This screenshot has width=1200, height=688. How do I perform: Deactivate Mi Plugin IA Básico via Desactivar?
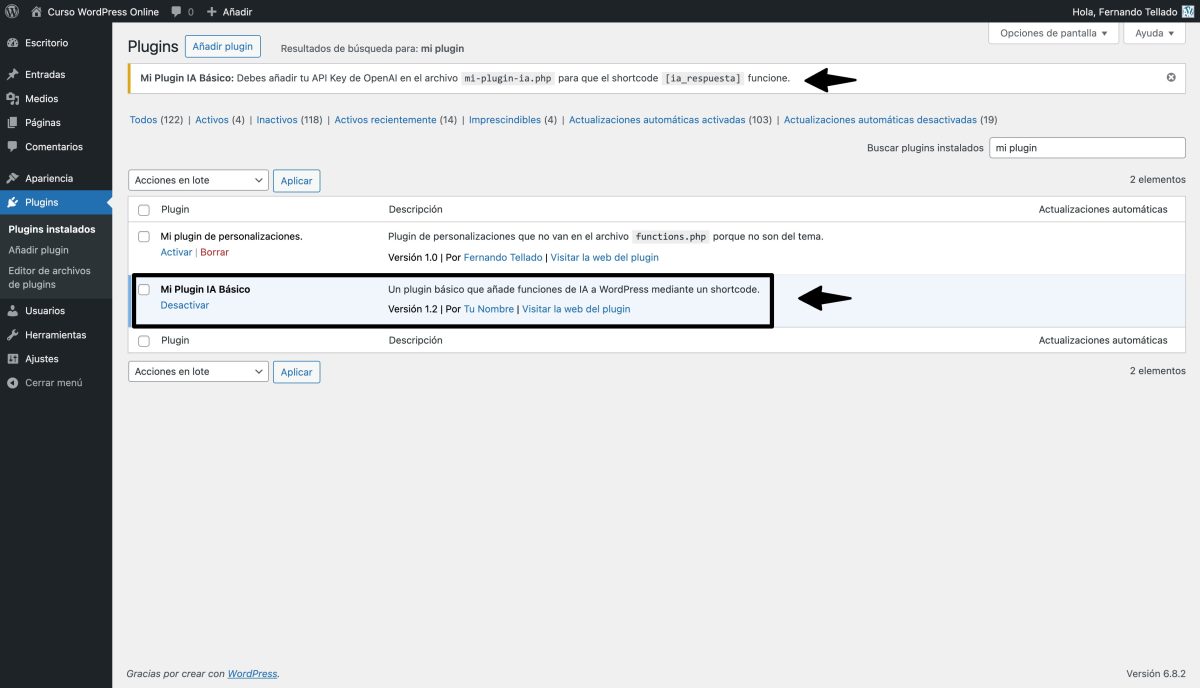184,305
